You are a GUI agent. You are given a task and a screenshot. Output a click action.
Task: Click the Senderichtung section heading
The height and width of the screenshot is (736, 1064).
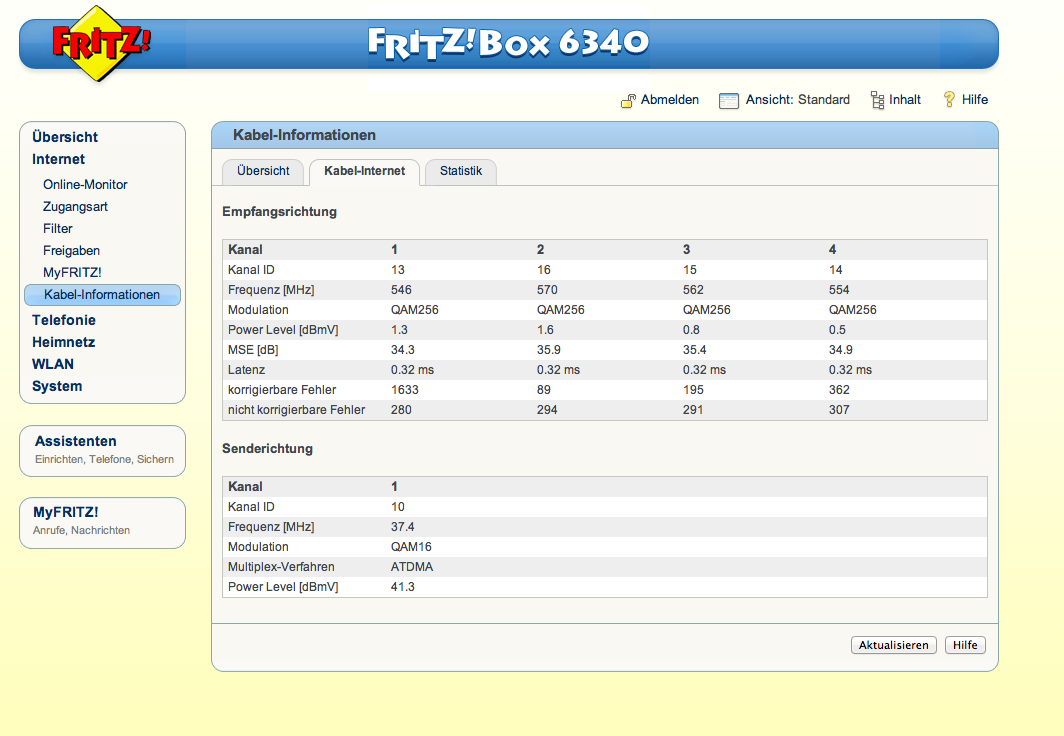click(267, 448)
